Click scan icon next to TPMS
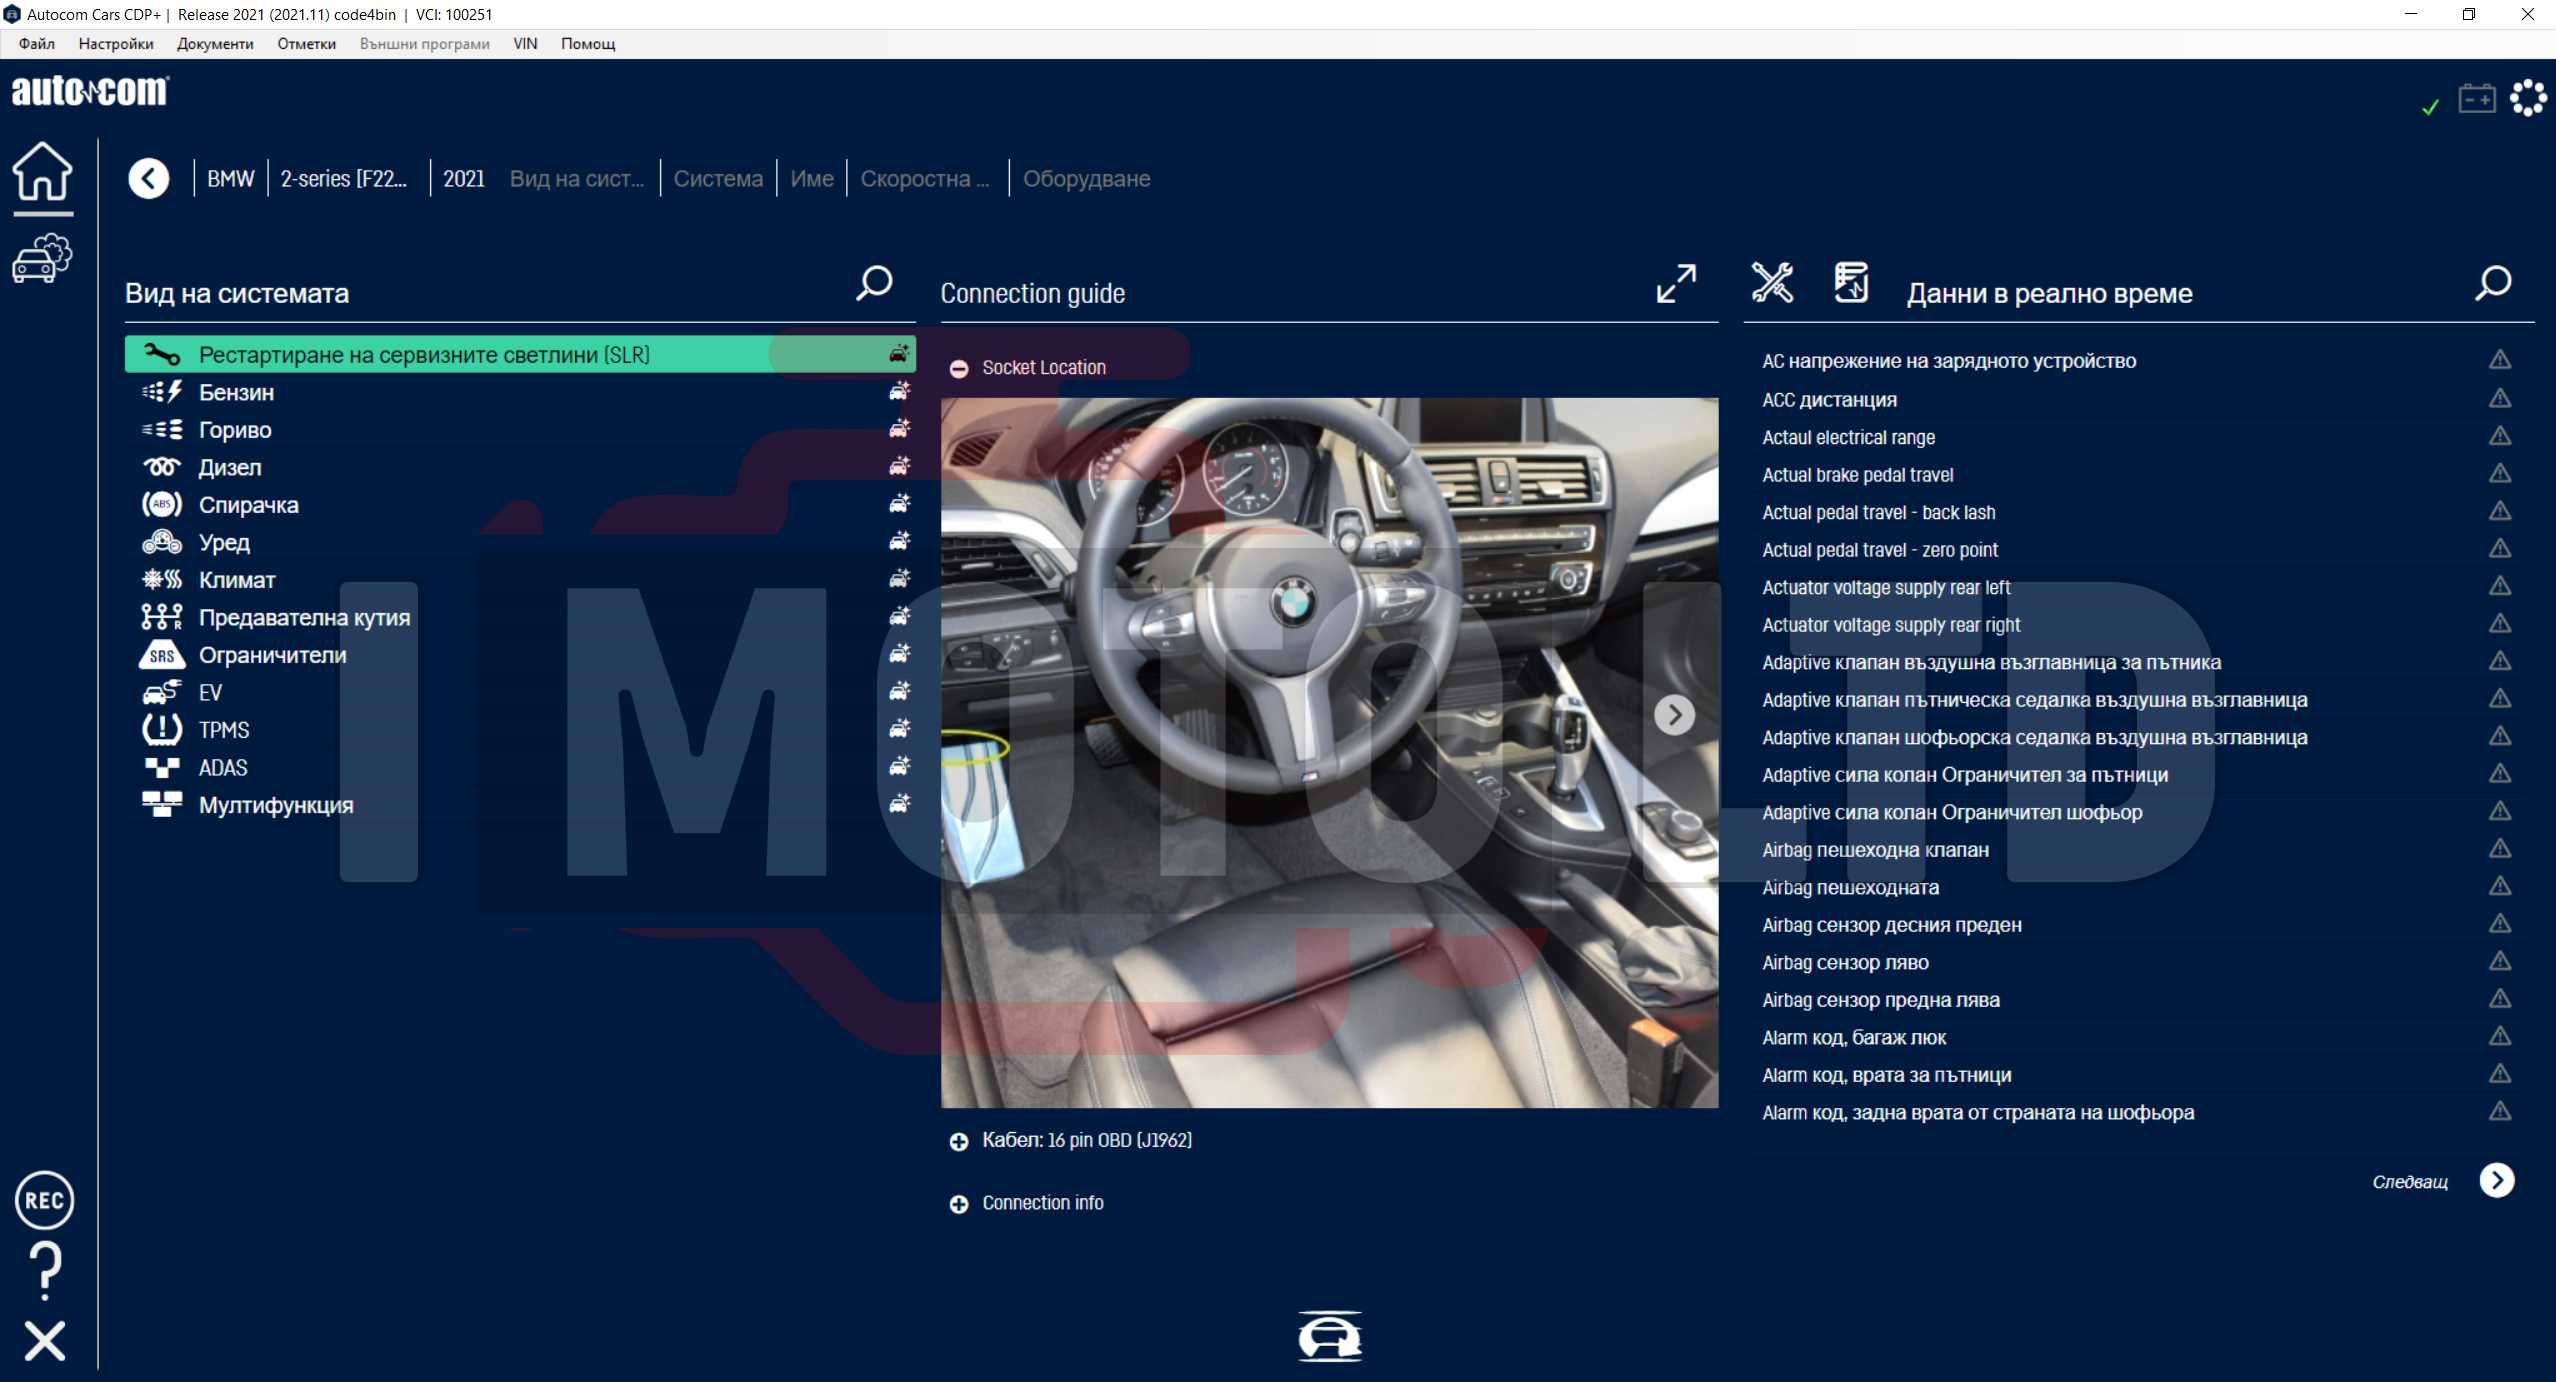 coord(900,729)
